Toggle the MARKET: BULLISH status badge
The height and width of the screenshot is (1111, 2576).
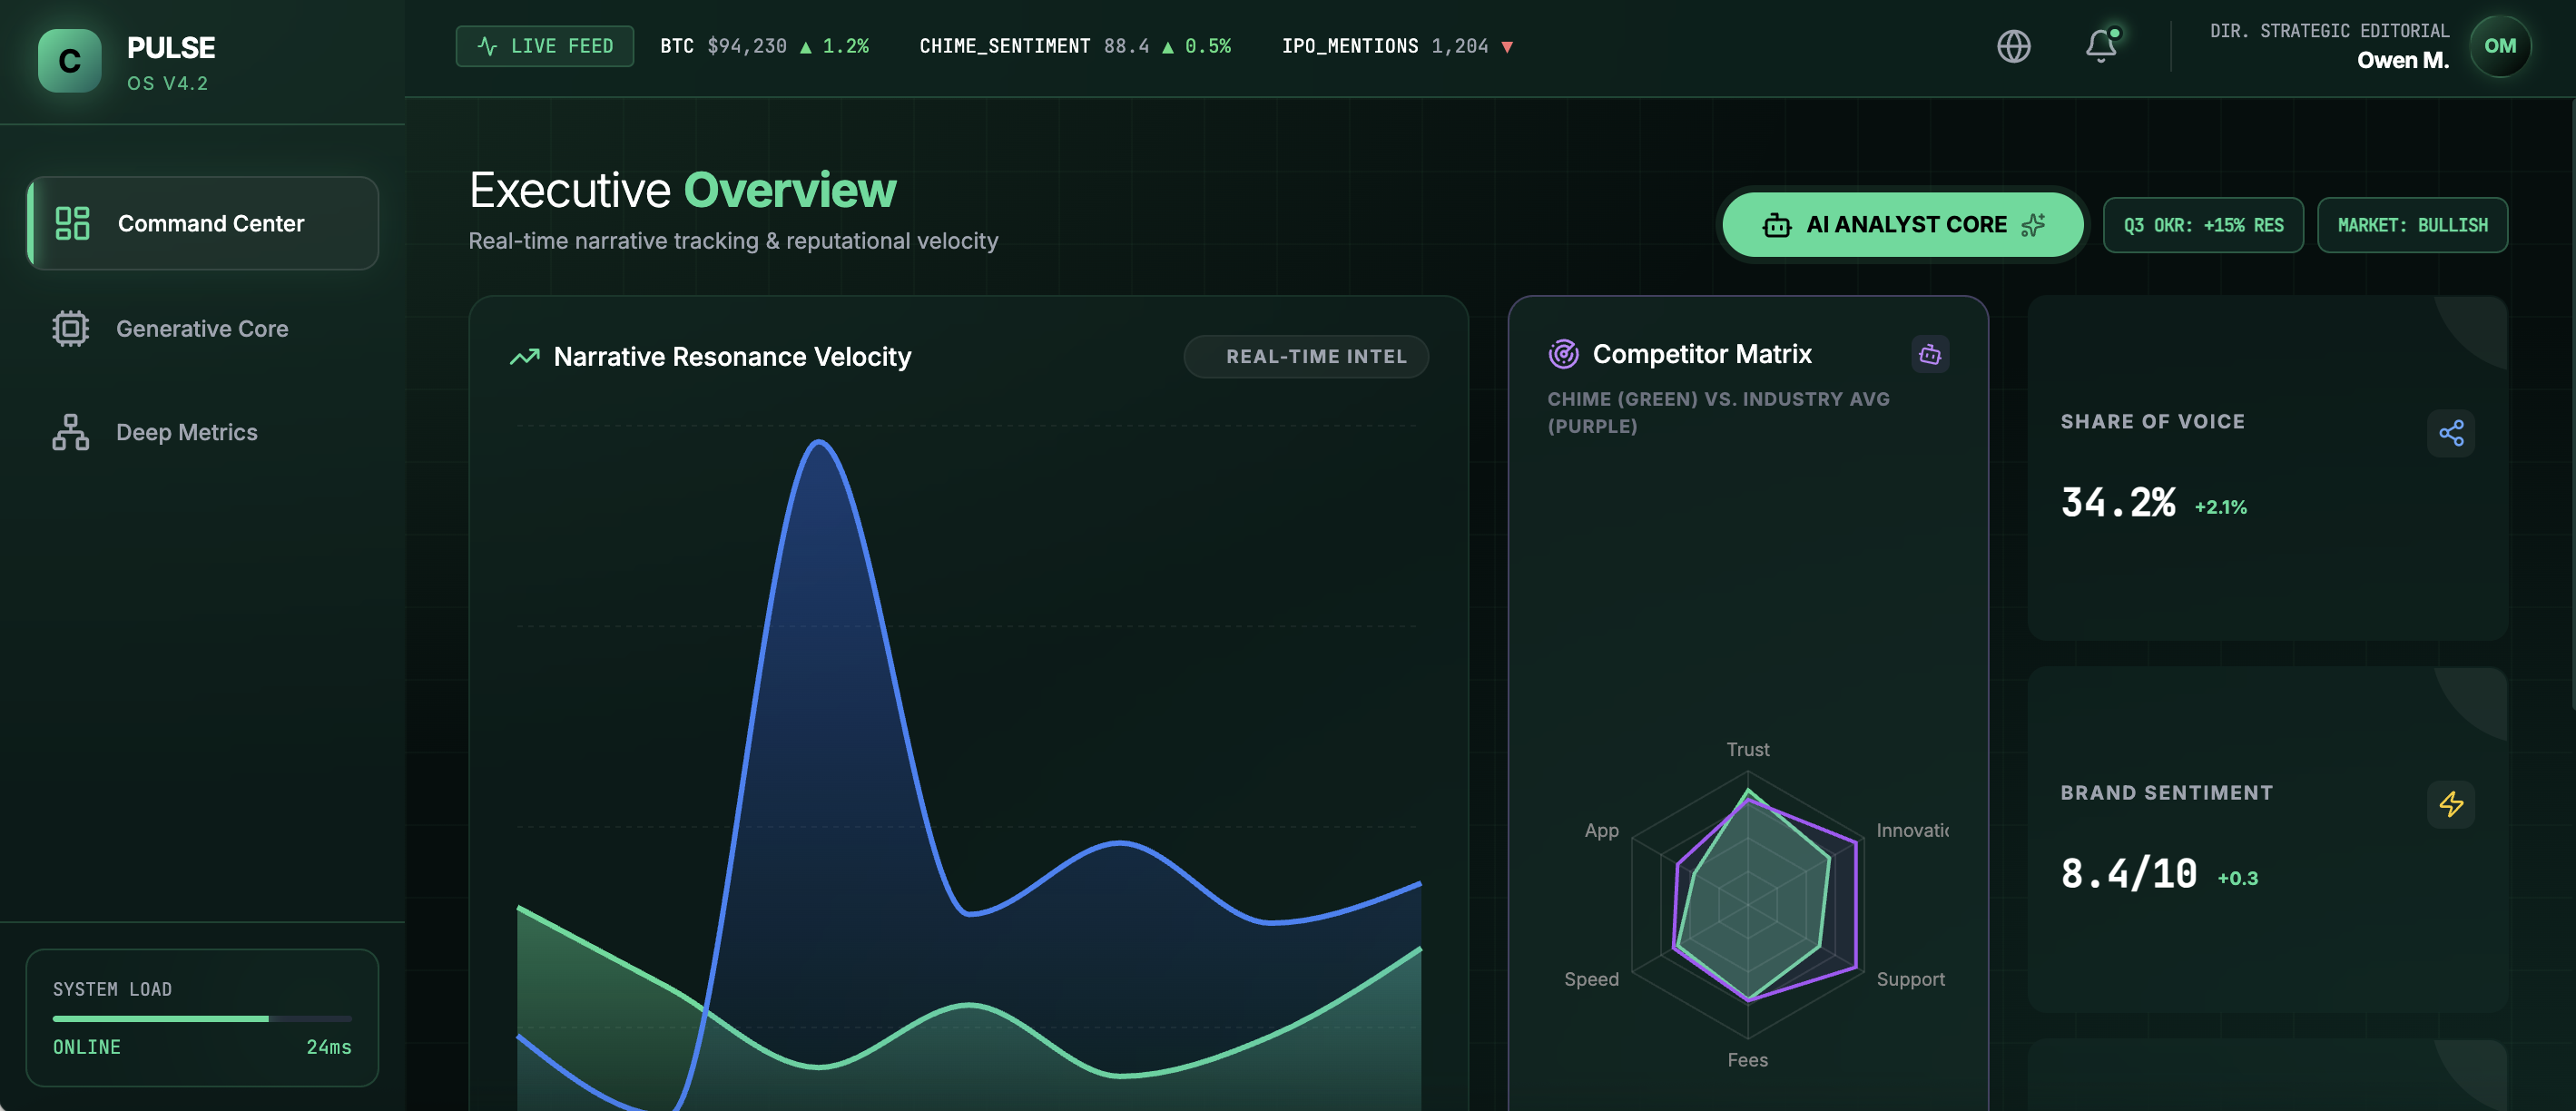tap(2412, 224)
